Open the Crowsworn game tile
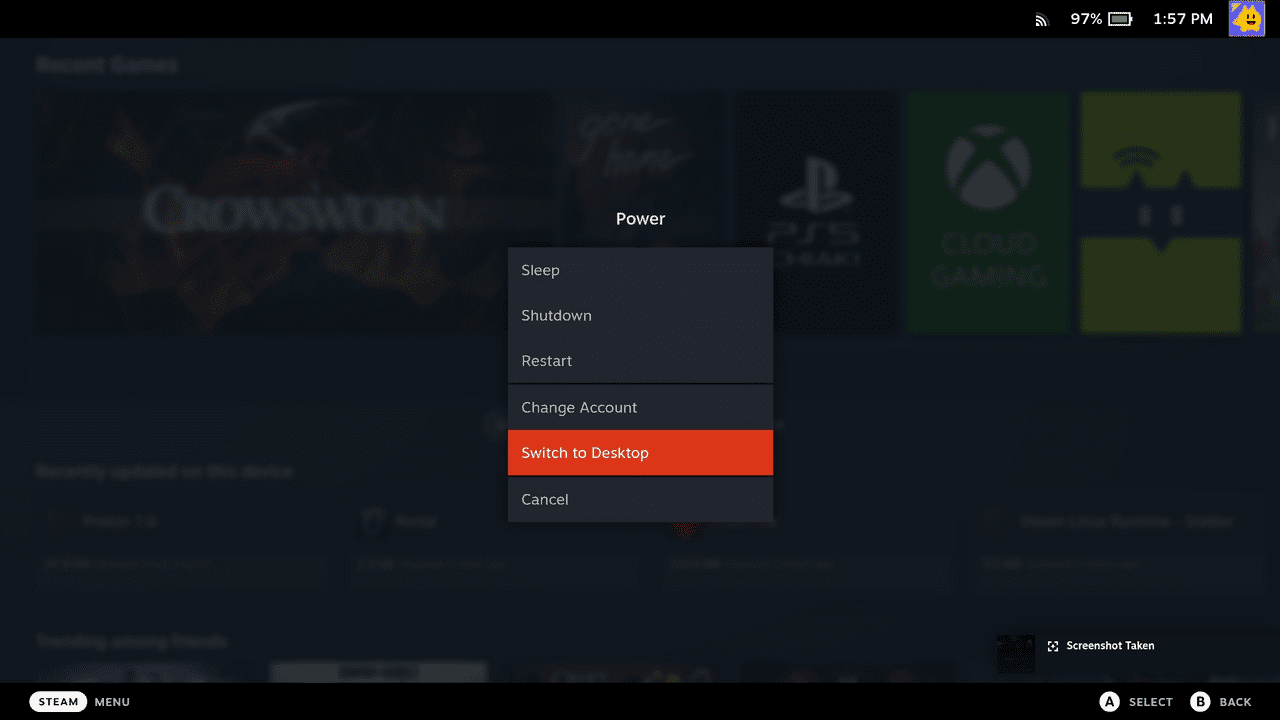 click(294, 212)
